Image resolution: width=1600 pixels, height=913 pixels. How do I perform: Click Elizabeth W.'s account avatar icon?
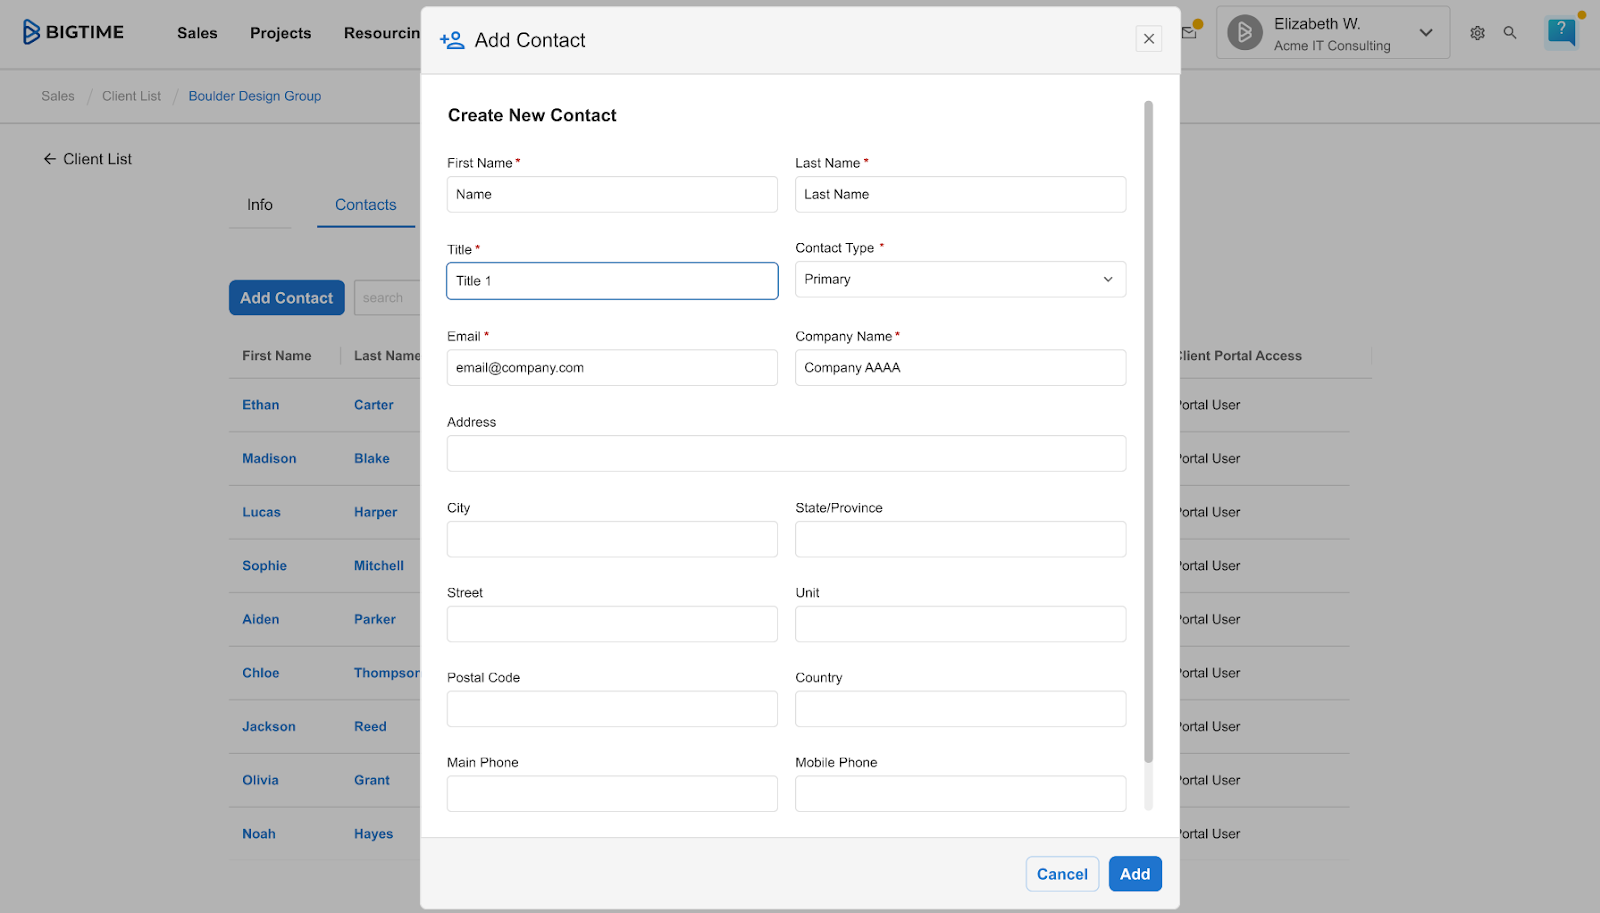pos(1244,31)
